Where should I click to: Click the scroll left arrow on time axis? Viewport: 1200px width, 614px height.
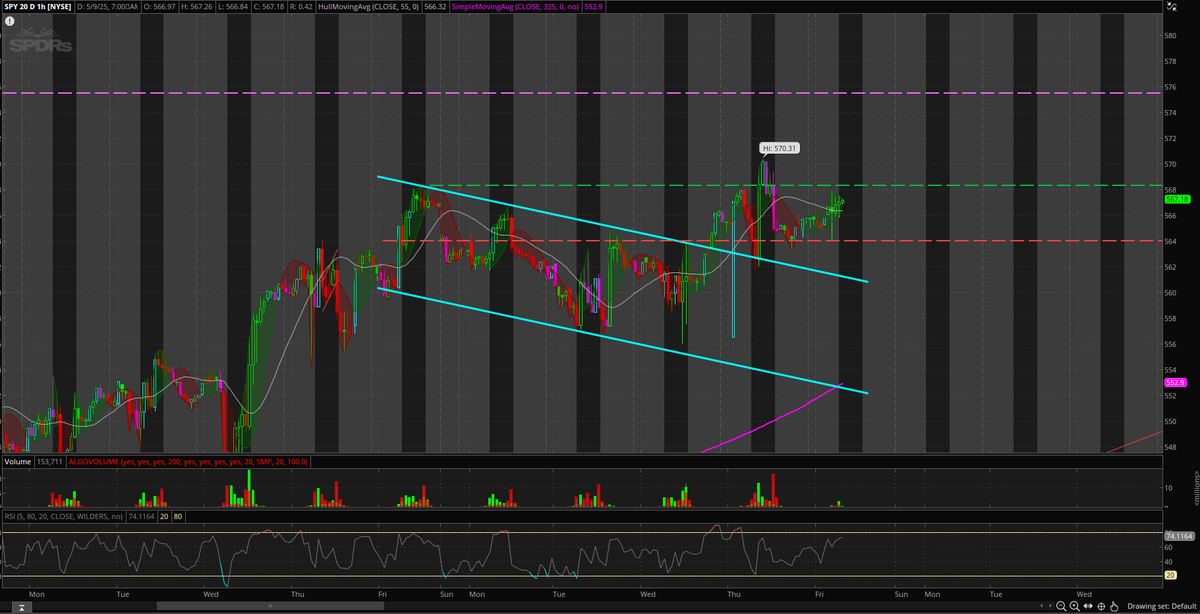[x=1042, y=606]
